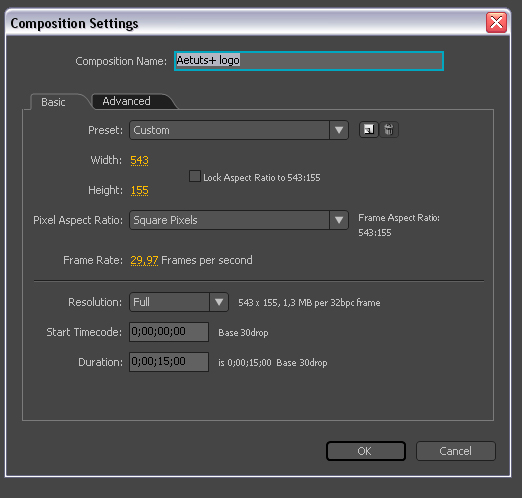Viewport: 522px width, 498px height.
Task: Click the Full resolution combo box
Action: click(x=179, y=302)
